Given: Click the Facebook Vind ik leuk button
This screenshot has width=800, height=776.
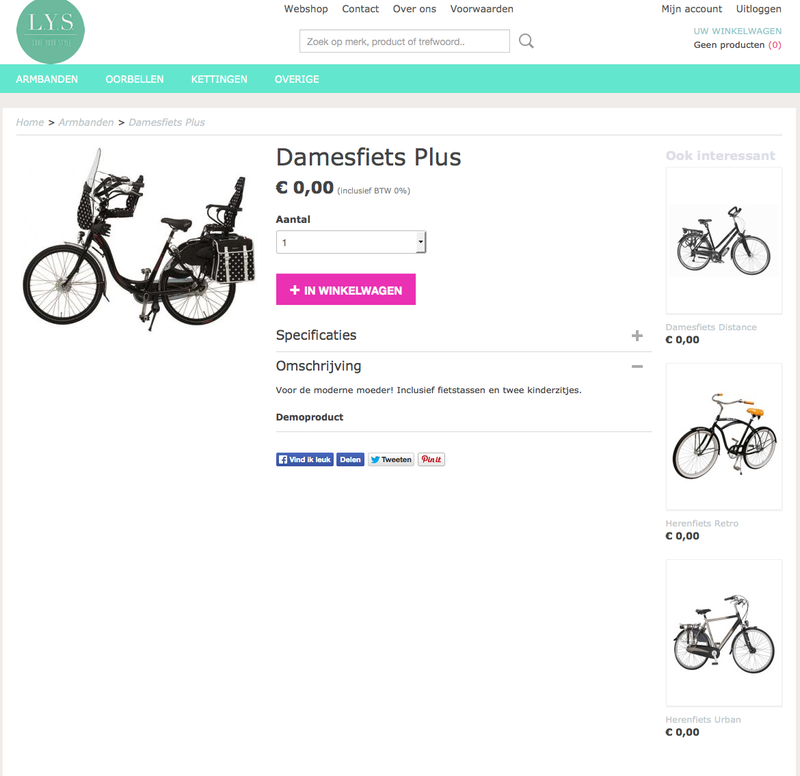Looking at the screenshot, I should click(305, 459).
